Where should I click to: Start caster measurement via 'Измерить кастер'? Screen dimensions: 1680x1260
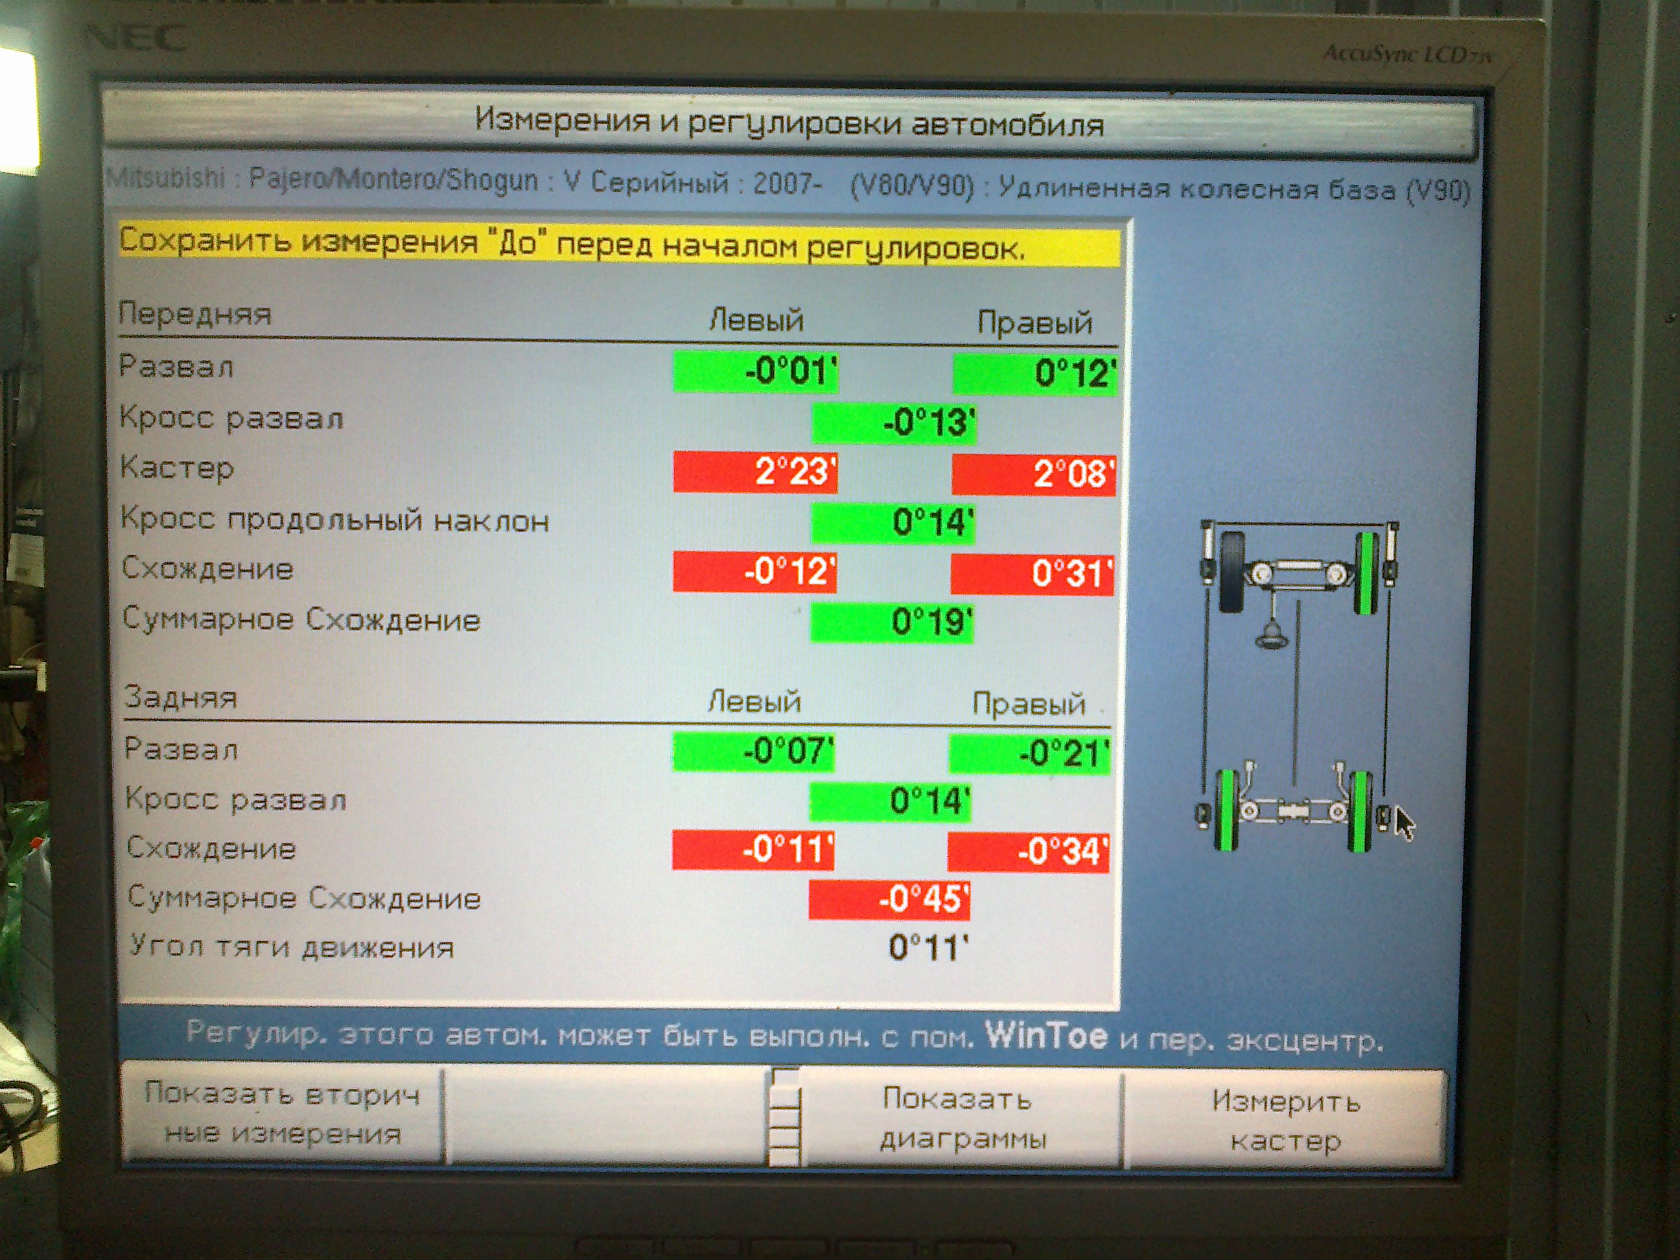coord(1286,1121)
